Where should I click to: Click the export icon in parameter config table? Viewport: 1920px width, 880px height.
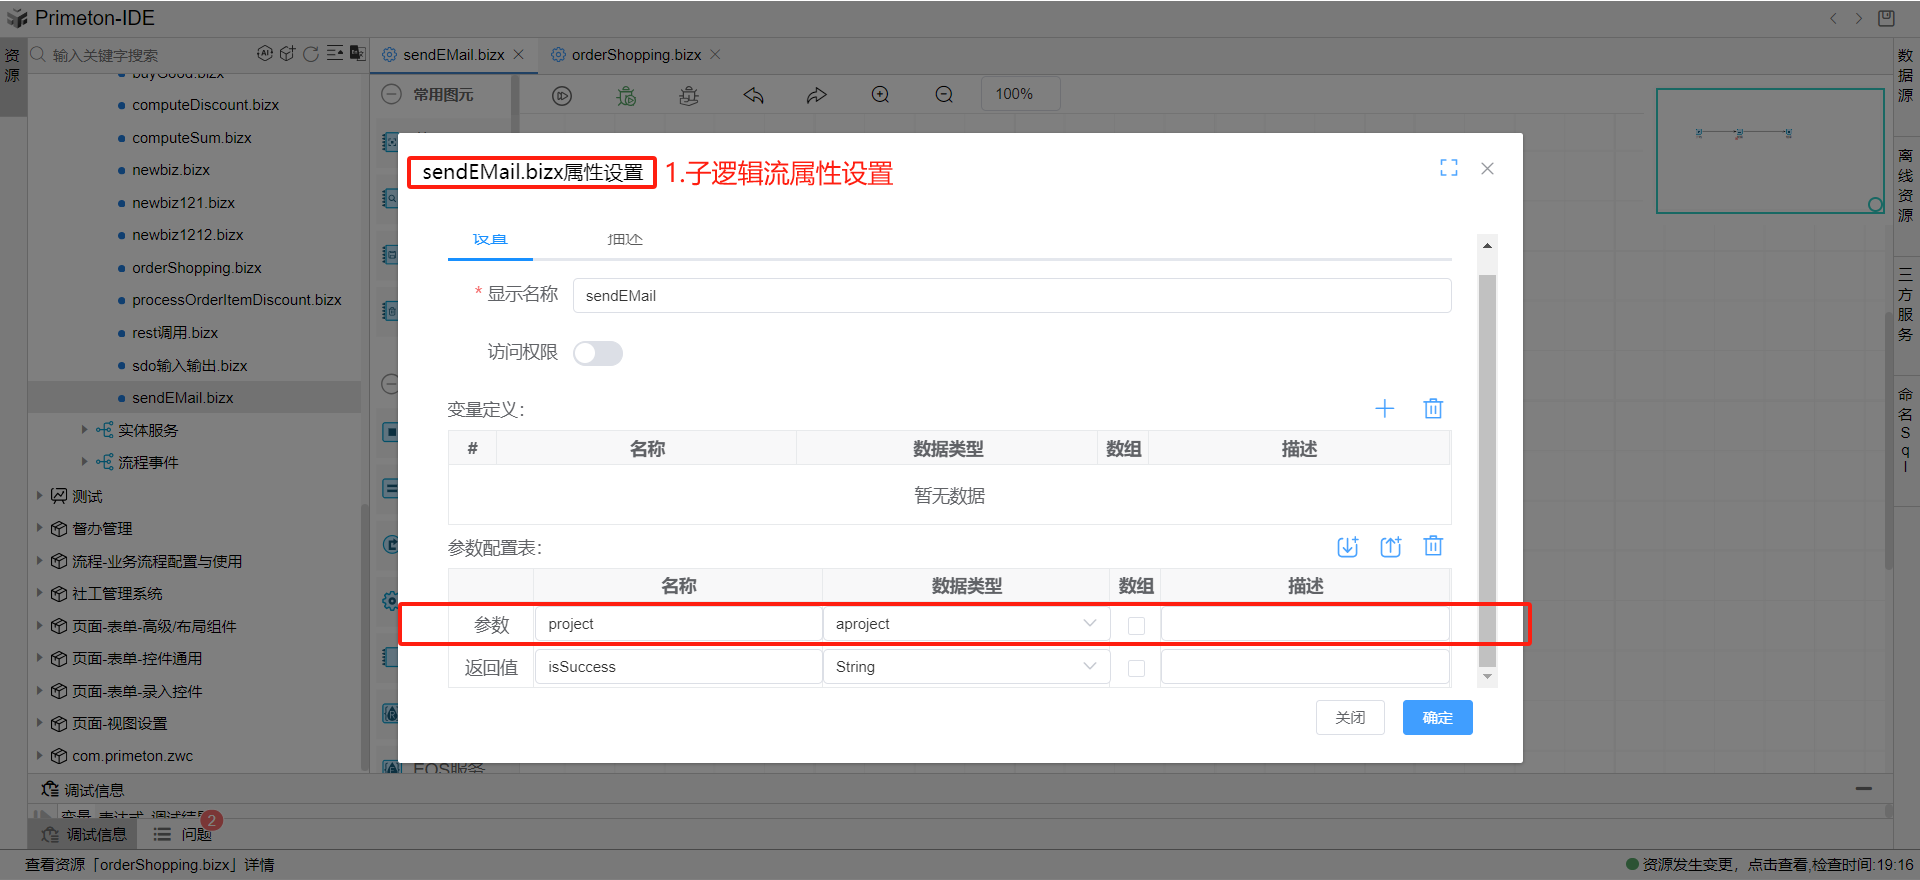coord(1390,546)
